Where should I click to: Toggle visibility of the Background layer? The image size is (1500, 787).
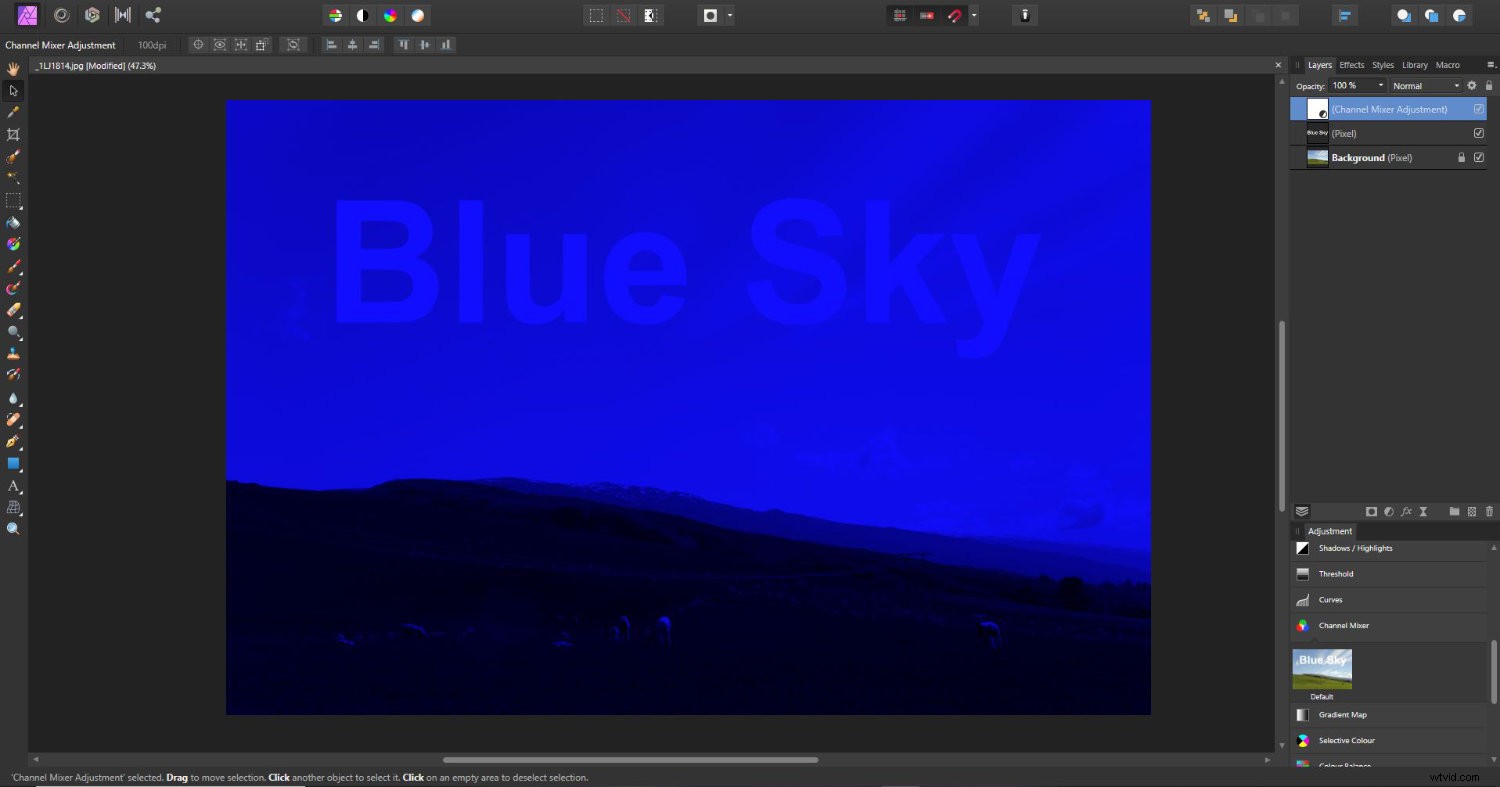pos(1478,157)
